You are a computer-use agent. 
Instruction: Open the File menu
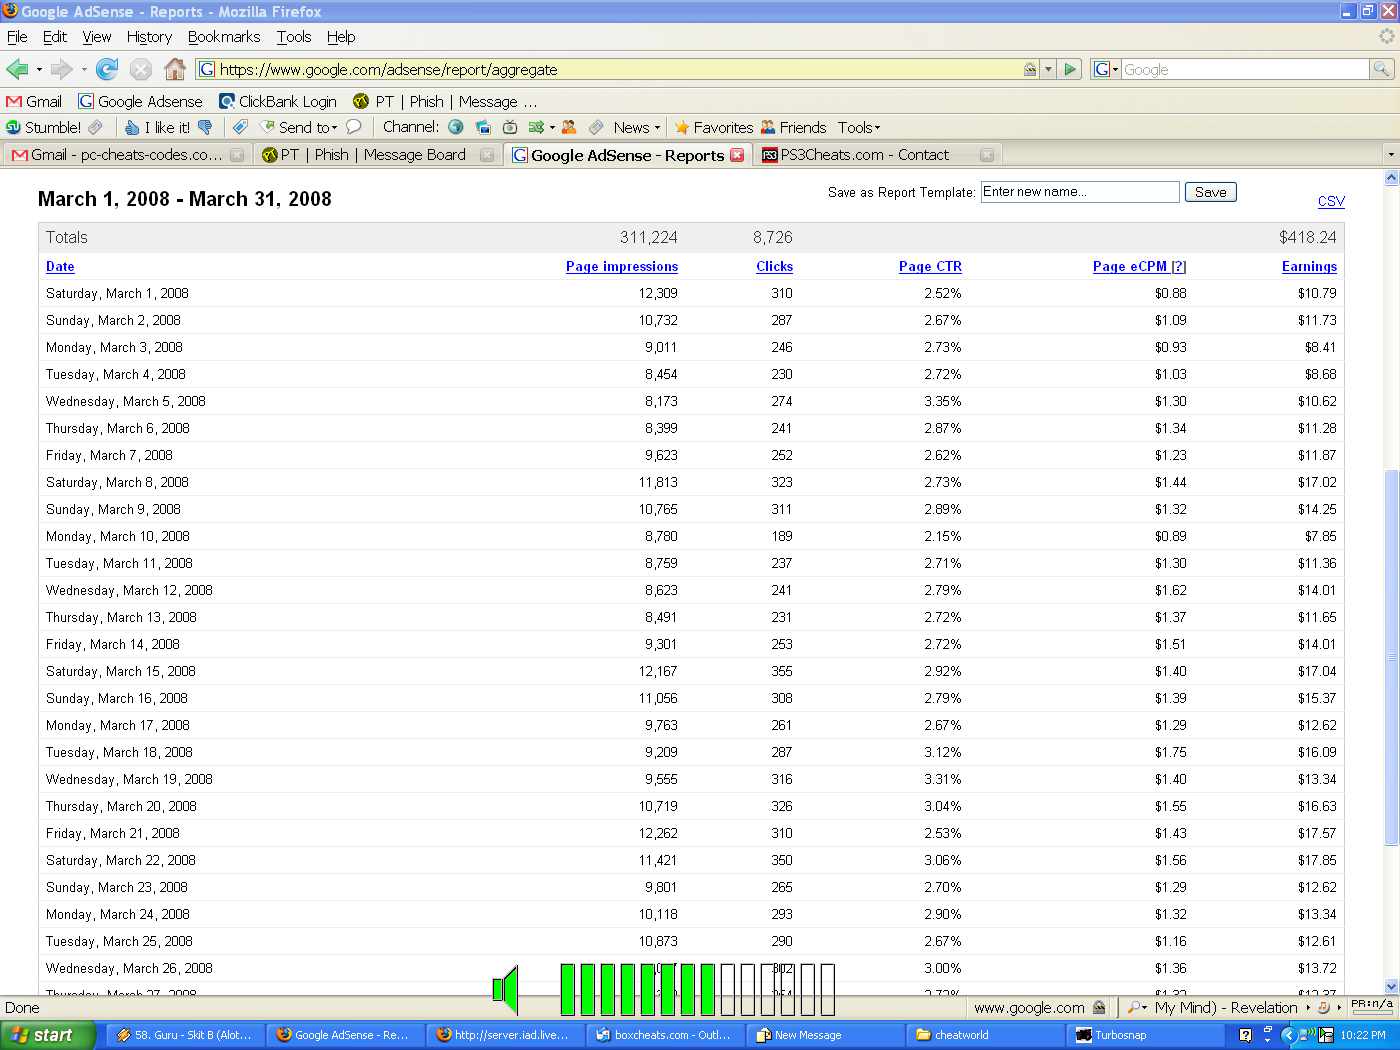click(17, 37)
